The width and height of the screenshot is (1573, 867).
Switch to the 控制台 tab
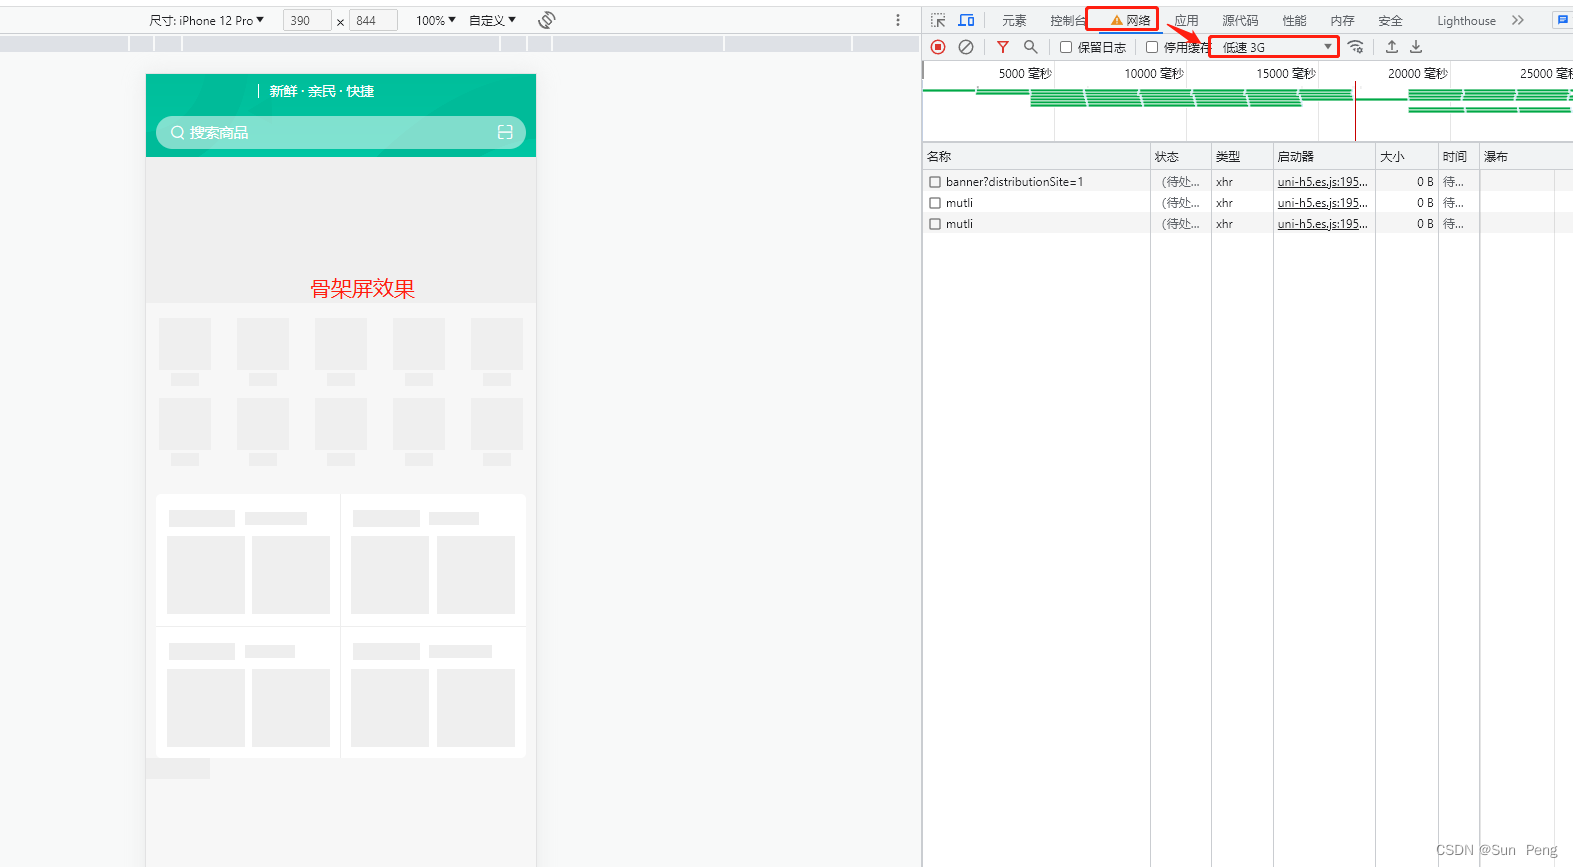click(x=1067, y=20)
